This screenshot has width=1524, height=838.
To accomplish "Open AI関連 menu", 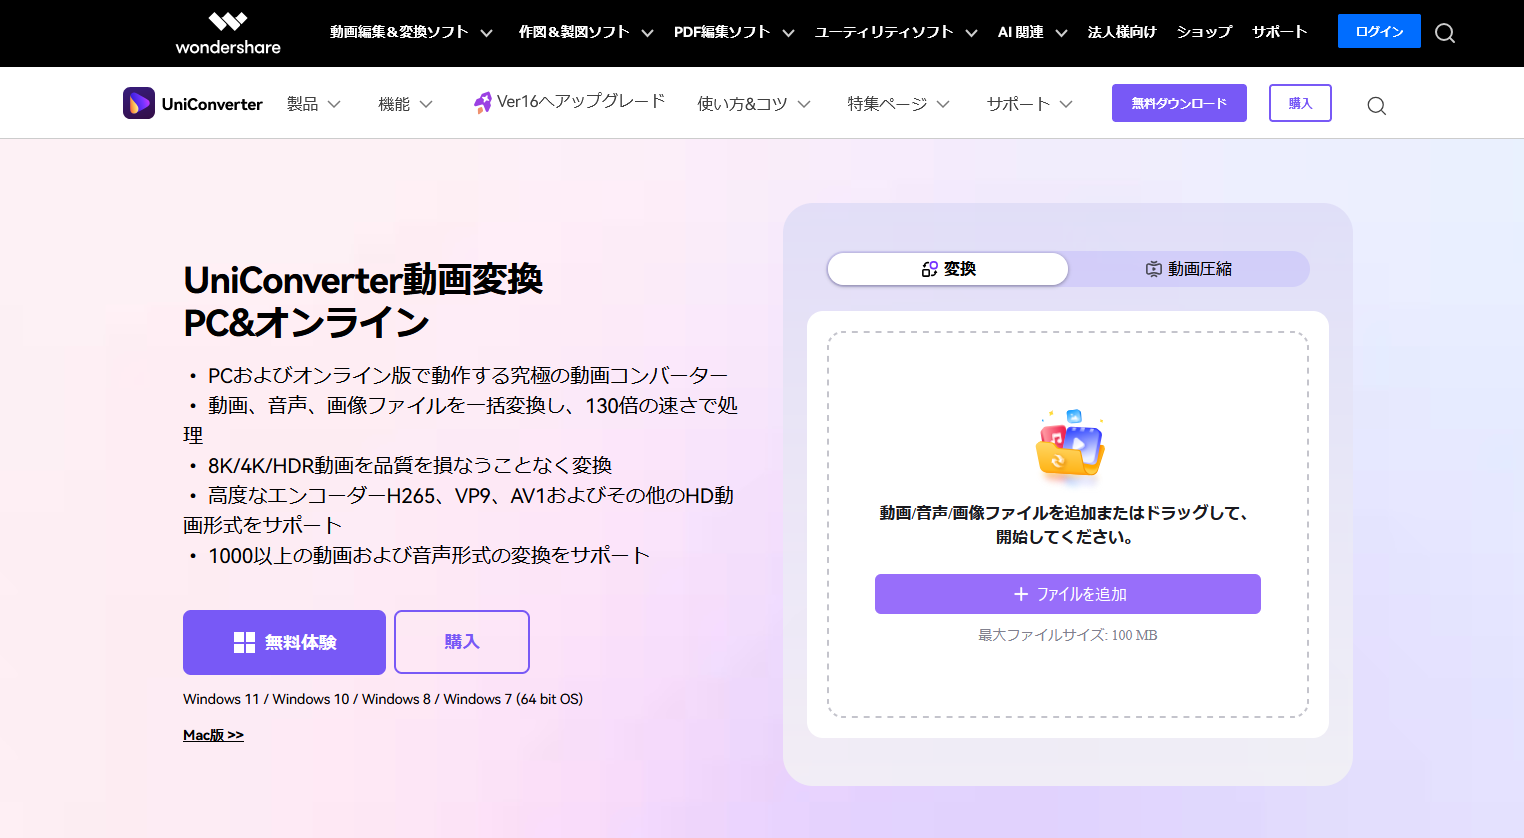I will click(1021, 32).
